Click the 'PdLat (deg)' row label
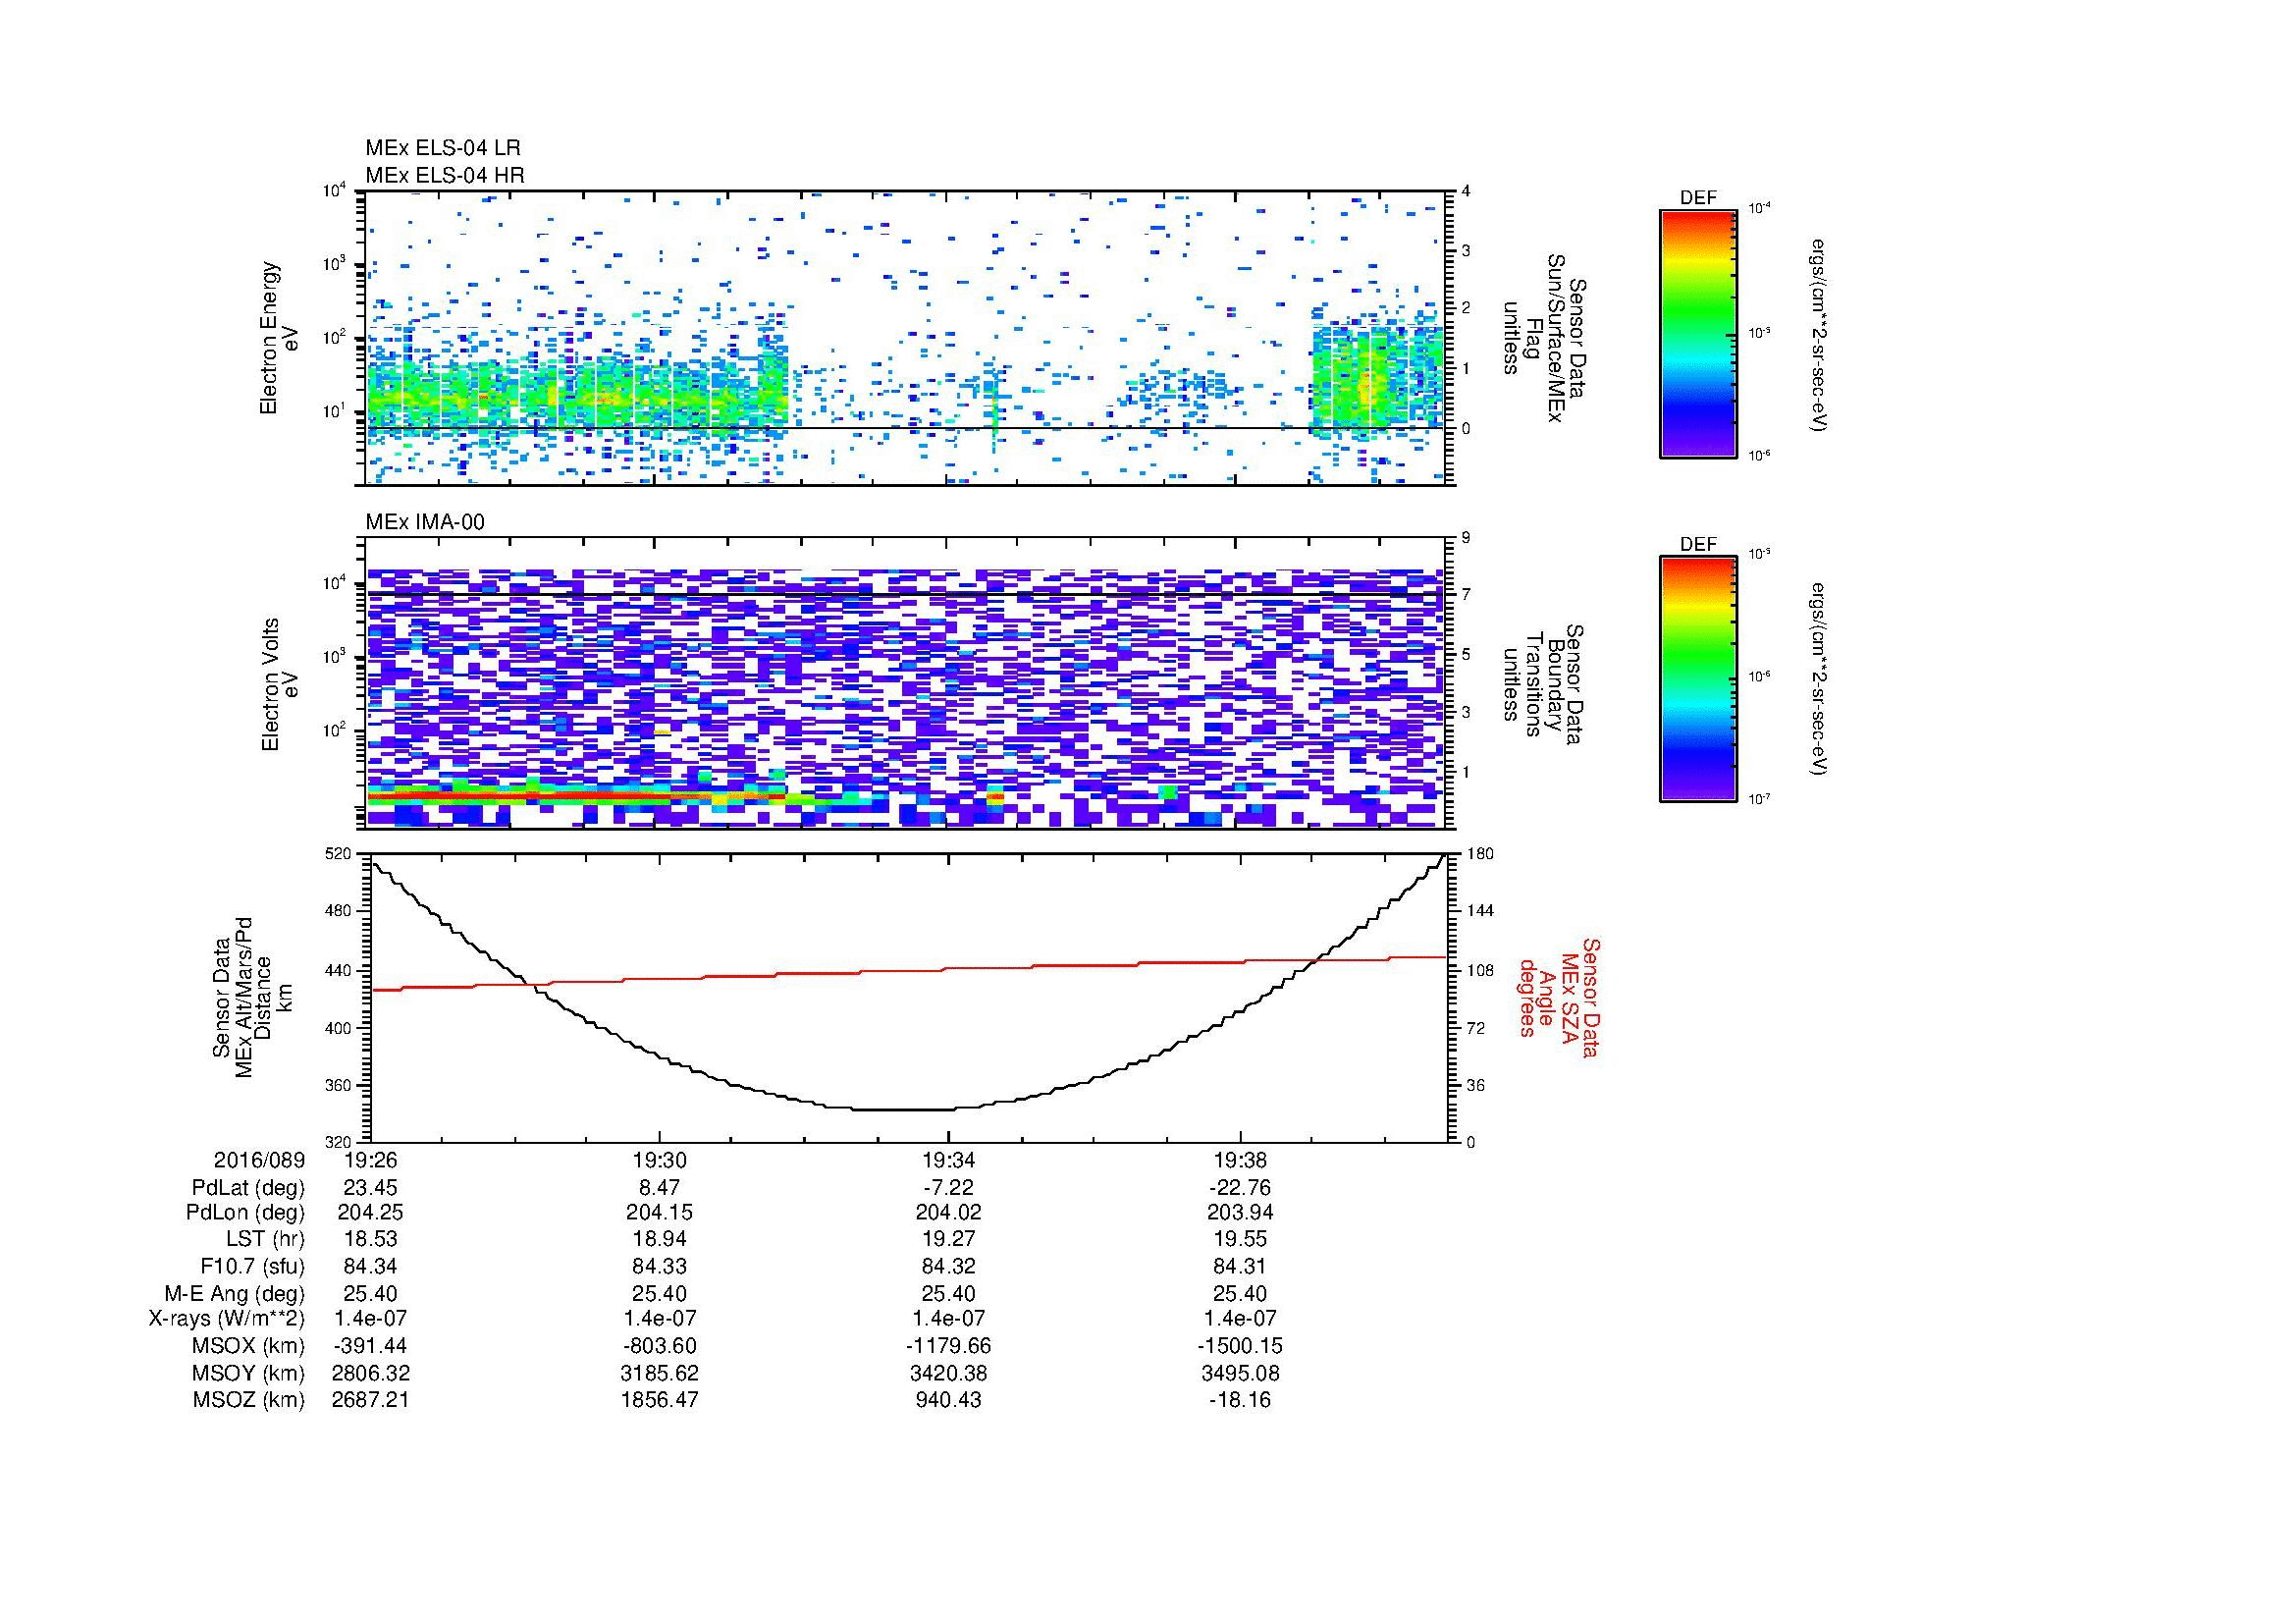Screen dimensions: 2296x1623 (248, 1188)
